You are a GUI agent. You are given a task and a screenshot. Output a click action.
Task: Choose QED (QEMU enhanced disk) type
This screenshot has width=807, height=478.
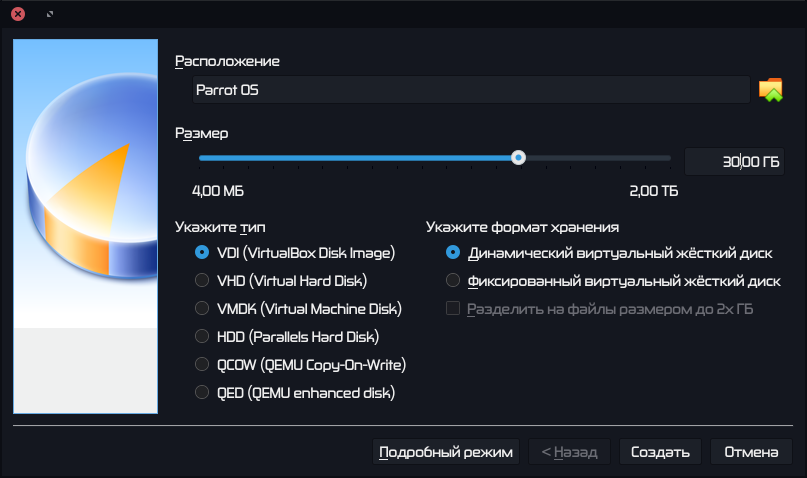202,392
